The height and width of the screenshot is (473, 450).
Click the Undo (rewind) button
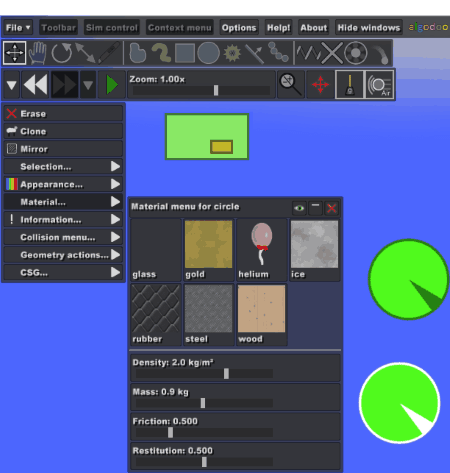[x=35, y=85]
